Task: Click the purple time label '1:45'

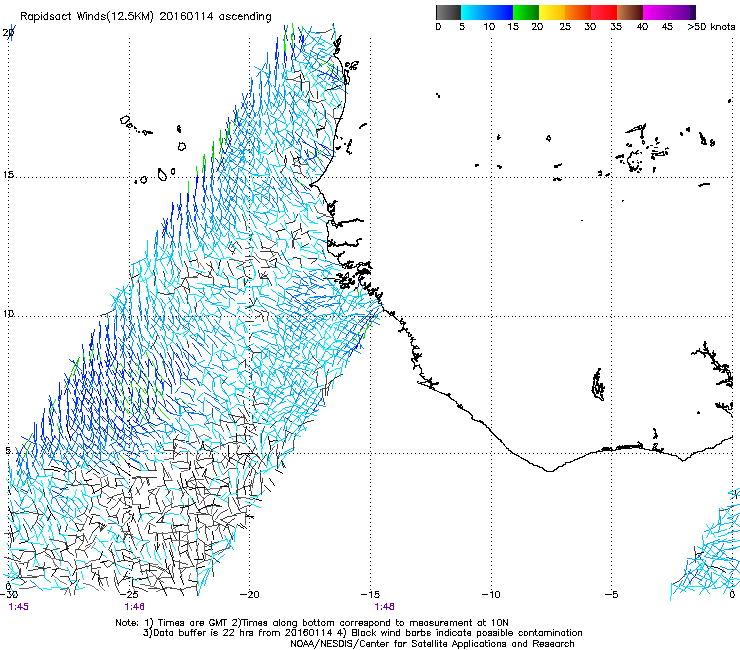Action: (18, 607)
